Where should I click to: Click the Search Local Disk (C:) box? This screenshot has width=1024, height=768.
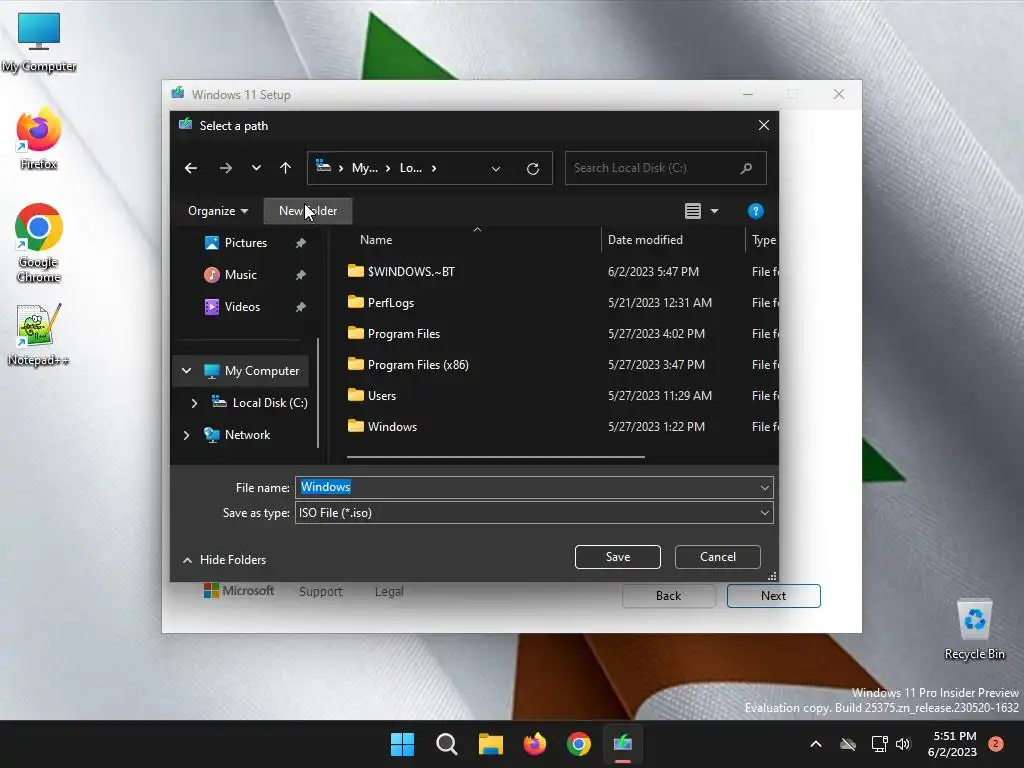click(x=665, y=168)
